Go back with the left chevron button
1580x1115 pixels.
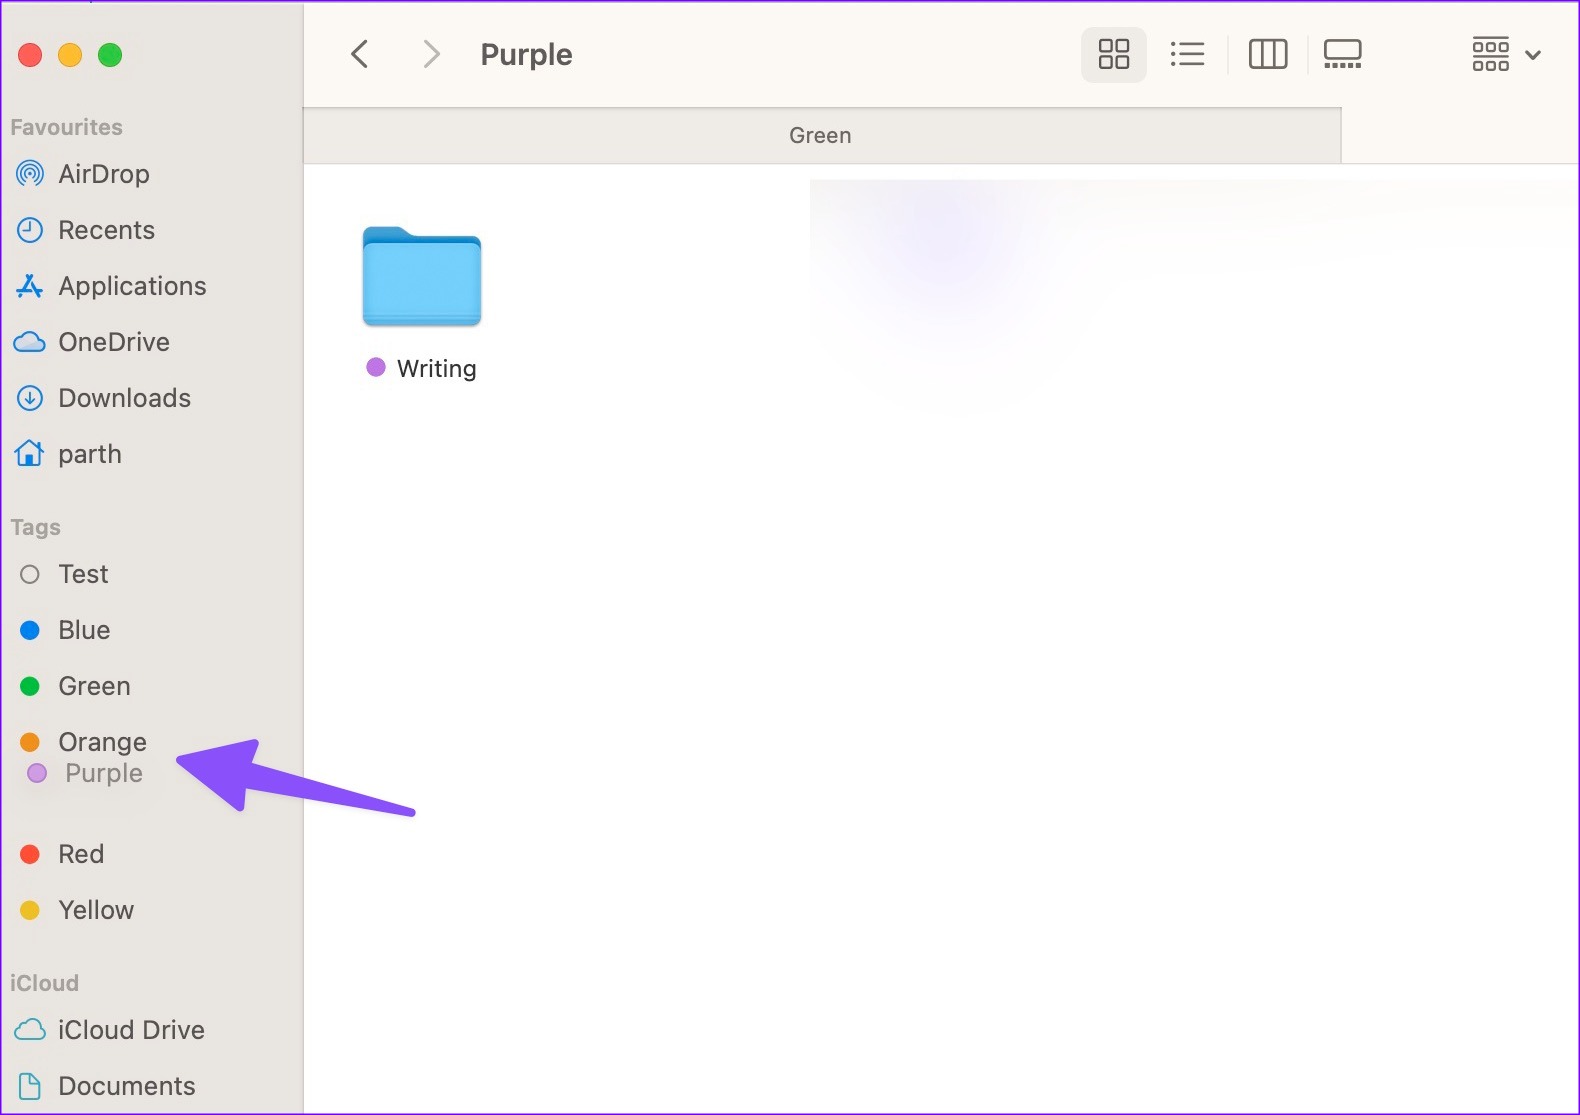pyautogui.click(x=360, y=54)
